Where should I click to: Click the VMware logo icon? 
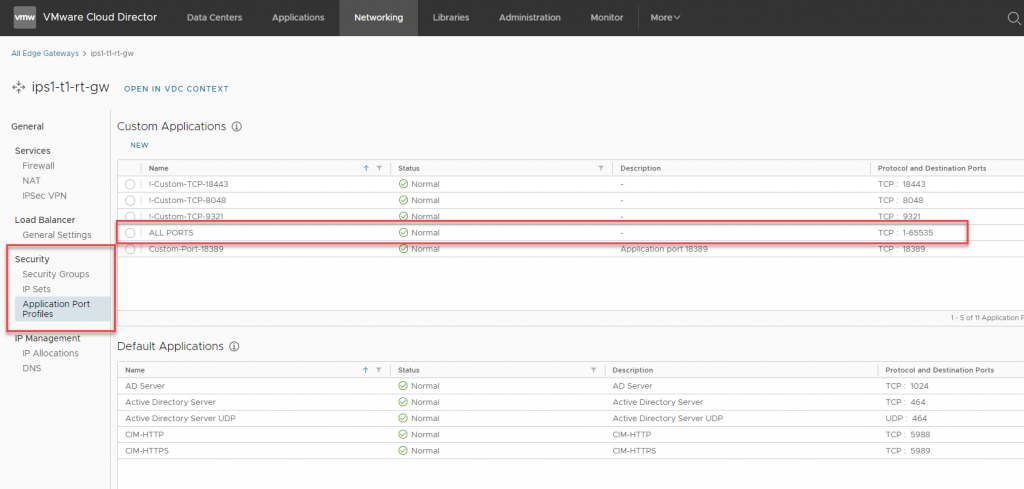pyautogui.click(x=25, y=17)
